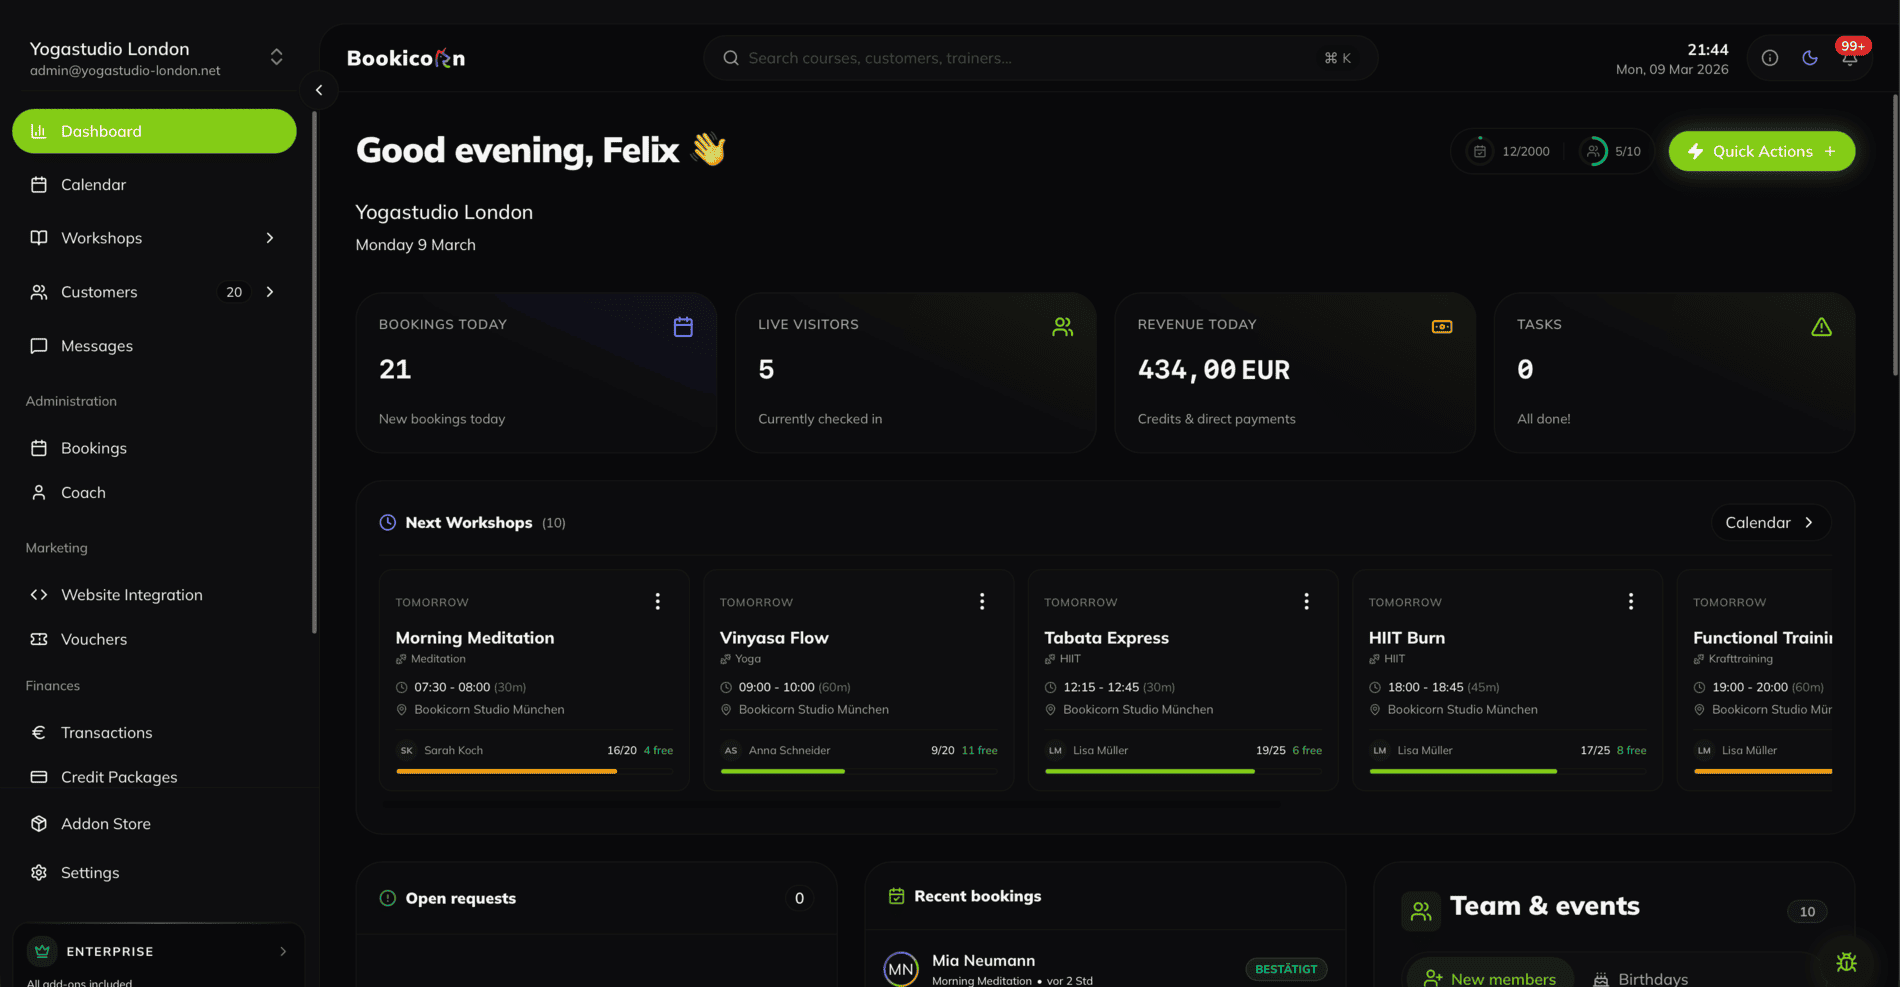Toggle dark mode with the moon icon
The width and height of the screenshot is (1900, 987).
(x=1809, y=57)
